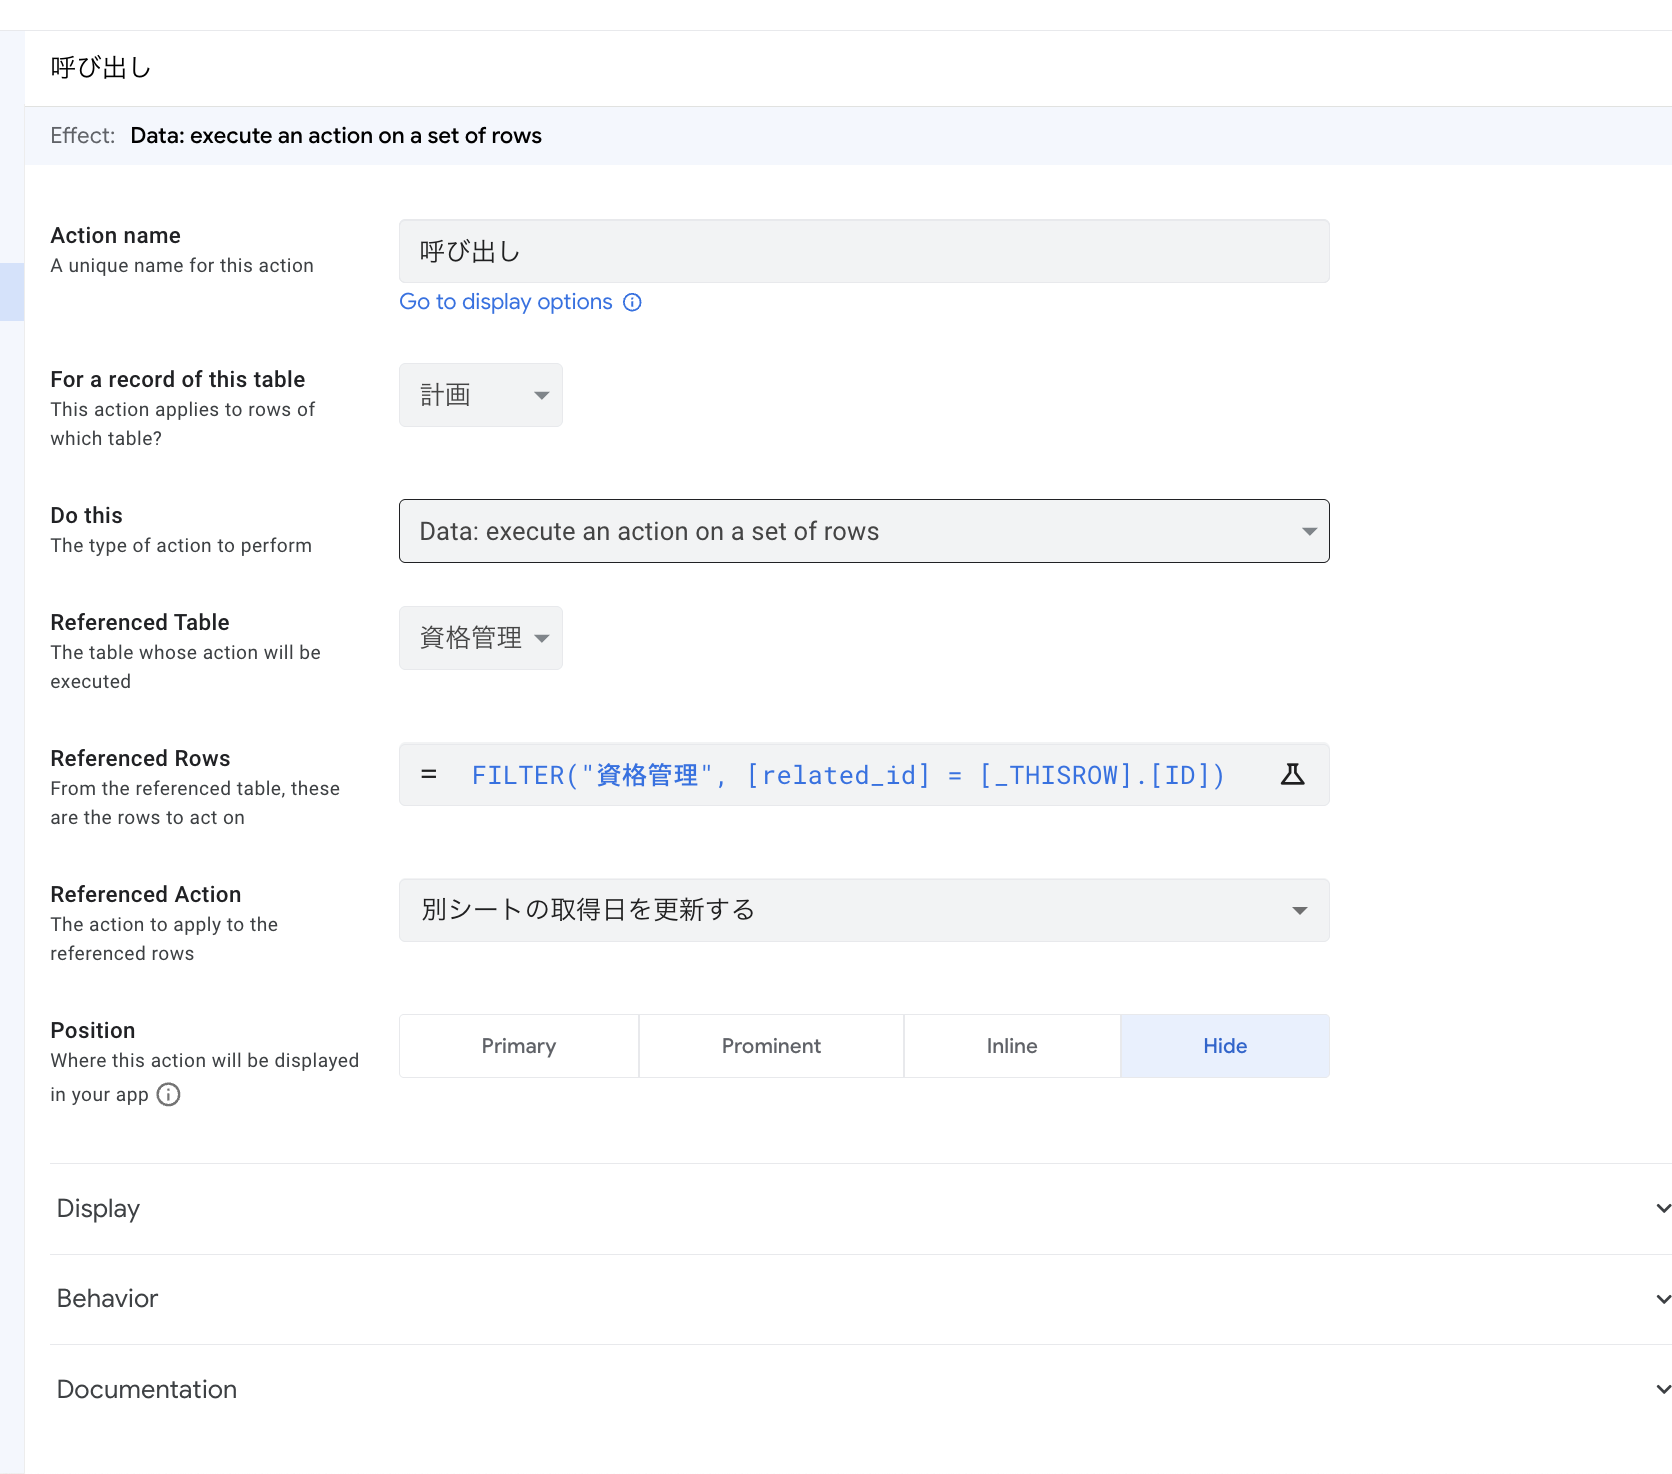This screenshot has width=1672, height=1474.
Task: Open the Referenced Action dropdown
Action: 863,910
